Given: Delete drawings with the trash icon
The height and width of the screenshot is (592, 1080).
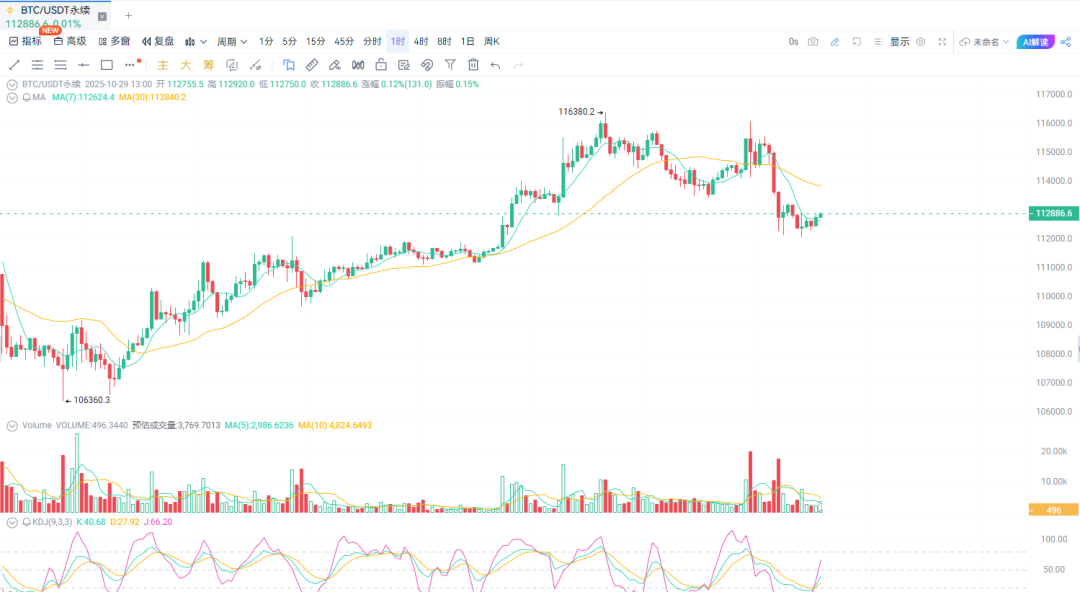Looking at the screenshot, I should click(x=473, y=65).
